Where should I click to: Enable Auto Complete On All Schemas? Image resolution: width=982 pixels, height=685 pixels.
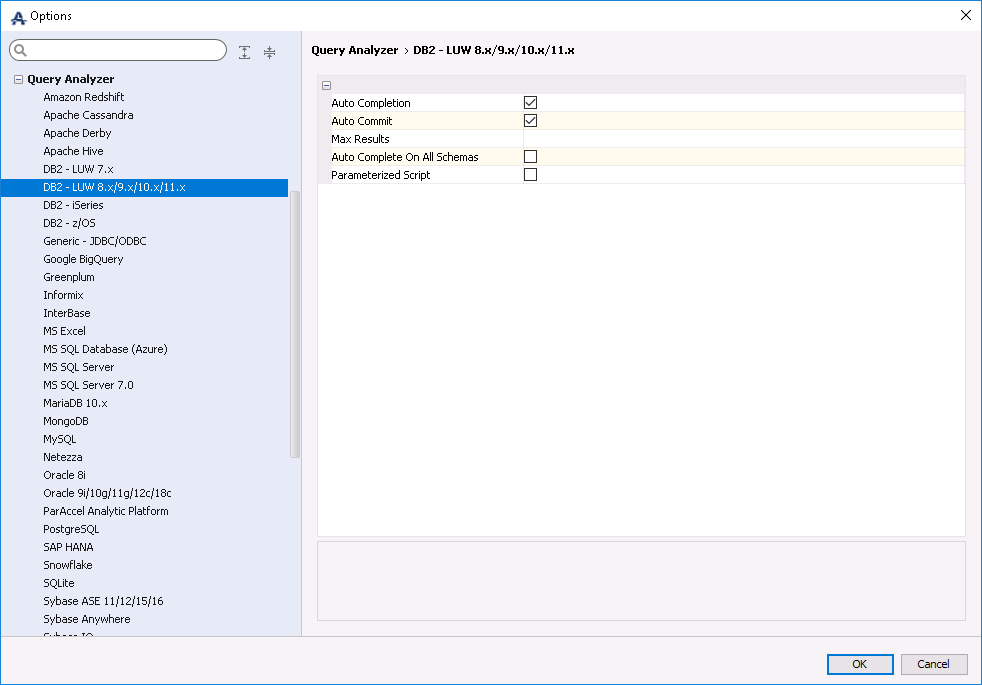tap(531, 157)
